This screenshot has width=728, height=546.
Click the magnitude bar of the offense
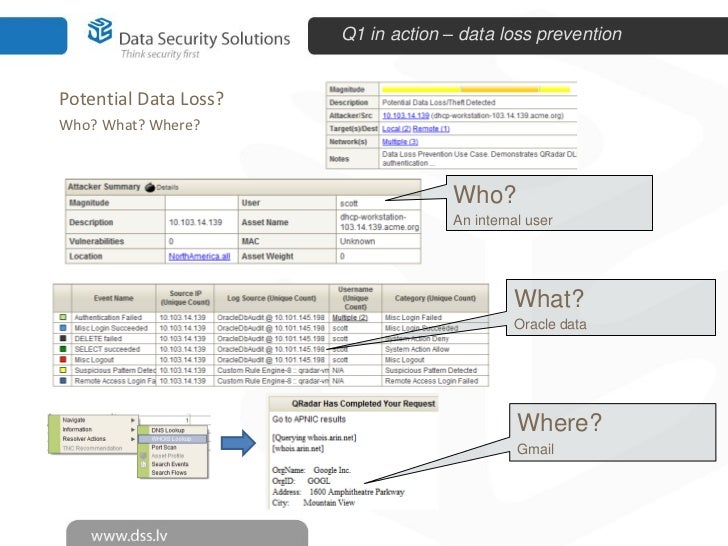[476, 89]
